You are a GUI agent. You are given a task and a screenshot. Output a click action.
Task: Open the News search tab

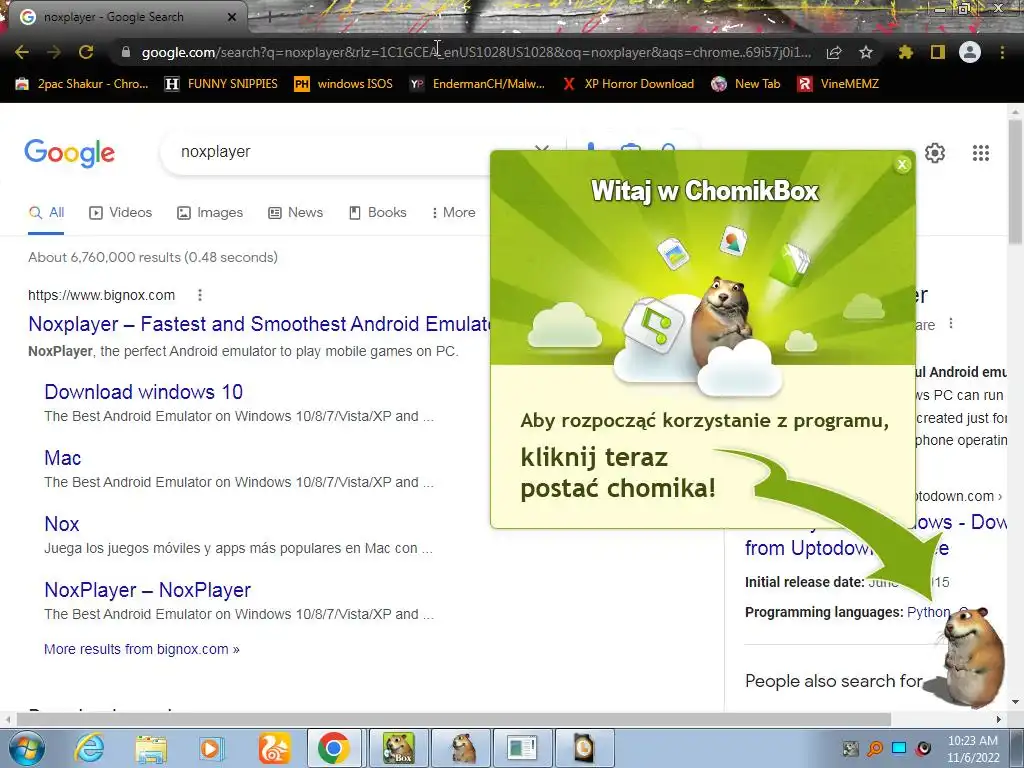295,212
